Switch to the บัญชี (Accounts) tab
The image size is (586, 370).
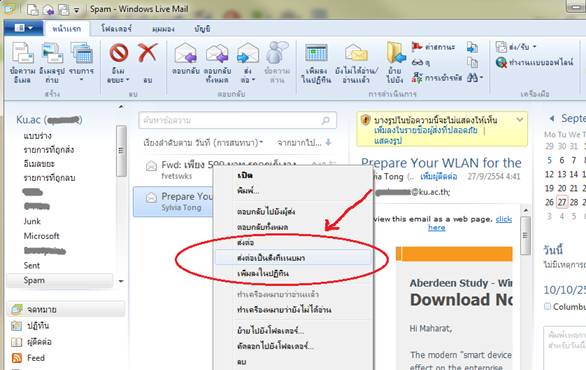click(202, 29)
